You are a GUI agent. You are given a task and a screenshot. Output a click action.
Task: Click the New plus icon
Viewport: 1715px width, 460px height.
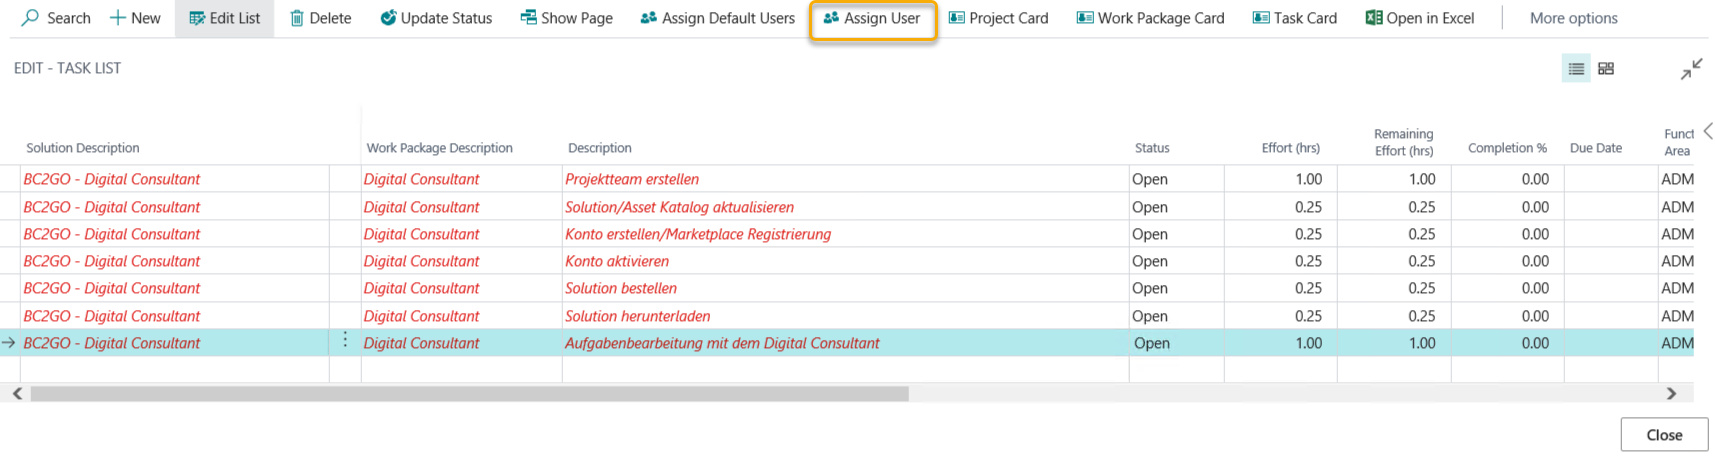tap(118, 18)
